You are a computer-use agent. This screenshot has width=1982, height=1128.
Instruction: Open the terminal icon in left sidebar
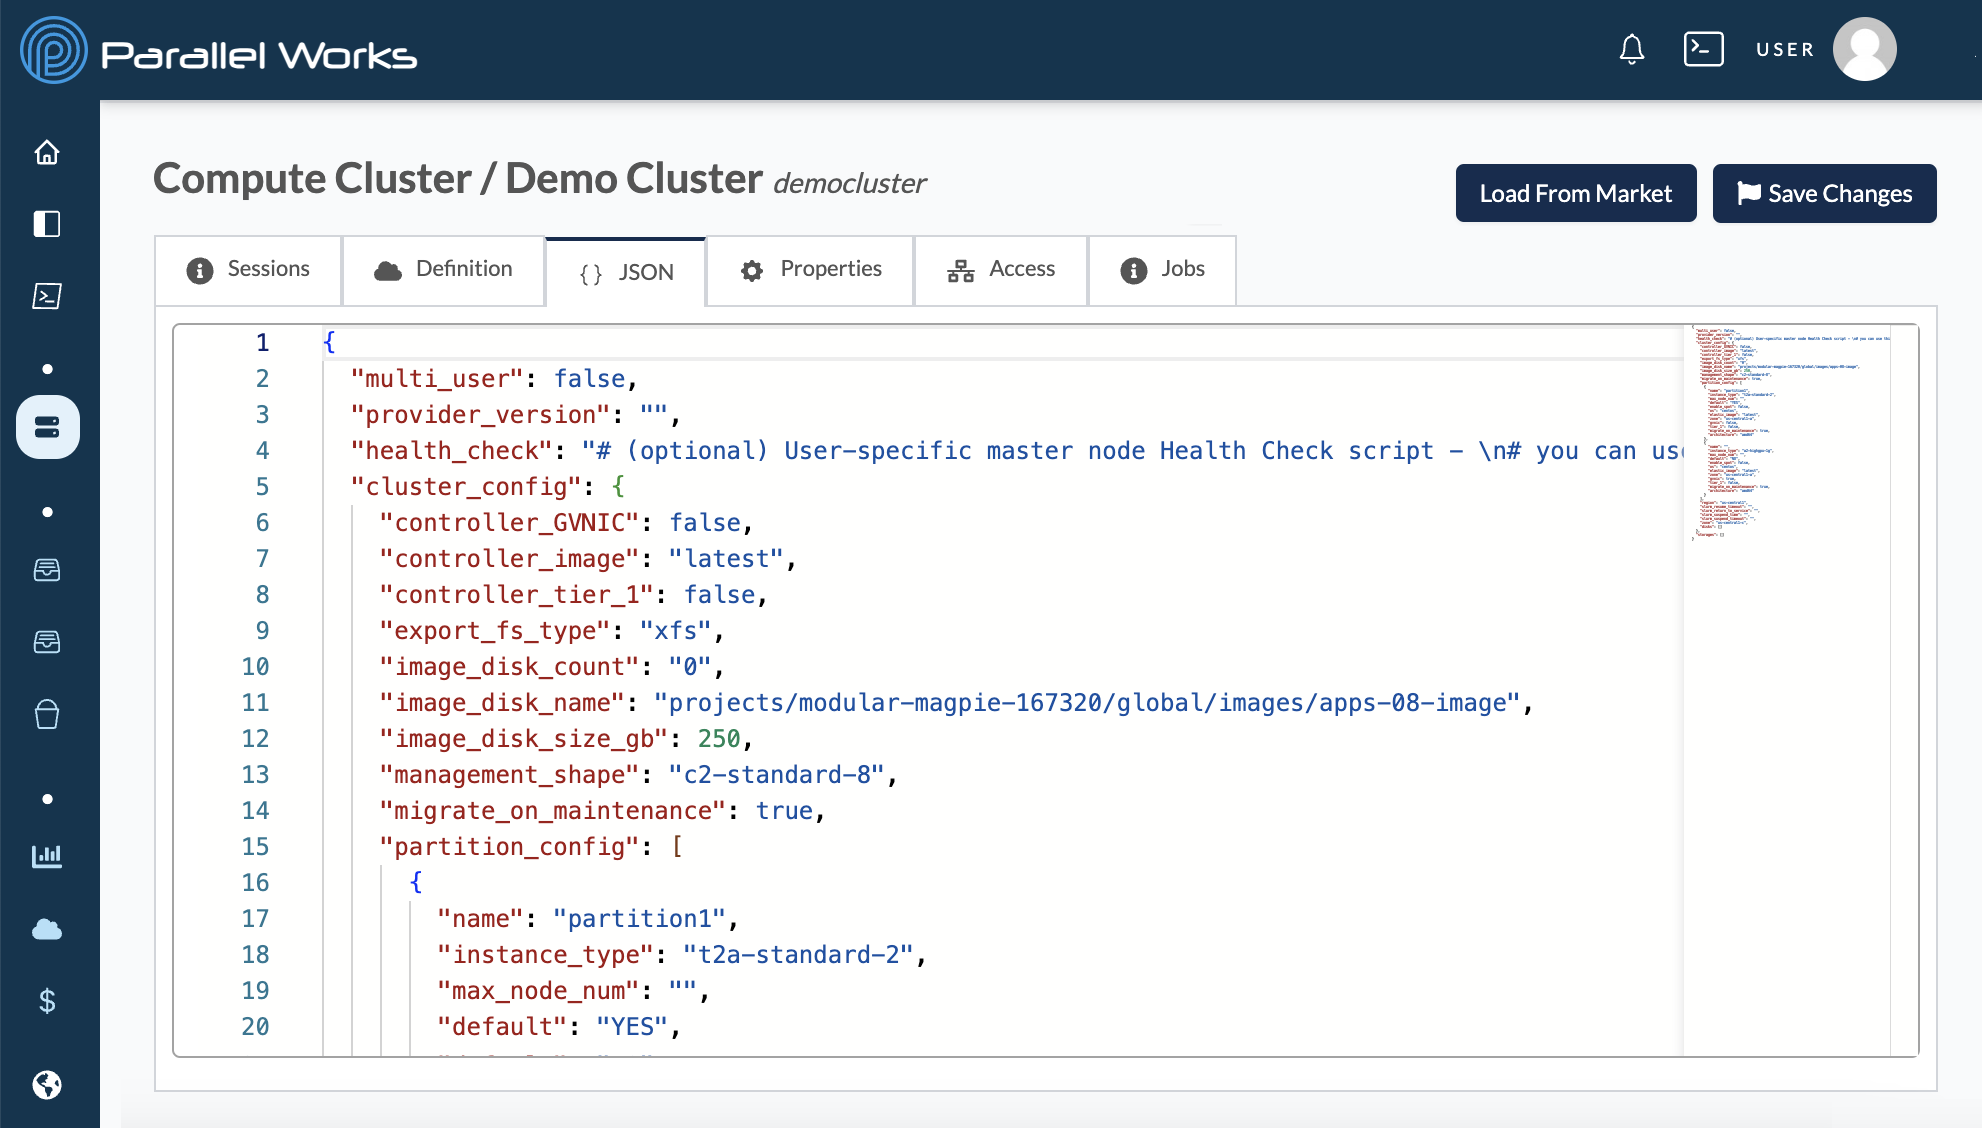tap(47, 296)
